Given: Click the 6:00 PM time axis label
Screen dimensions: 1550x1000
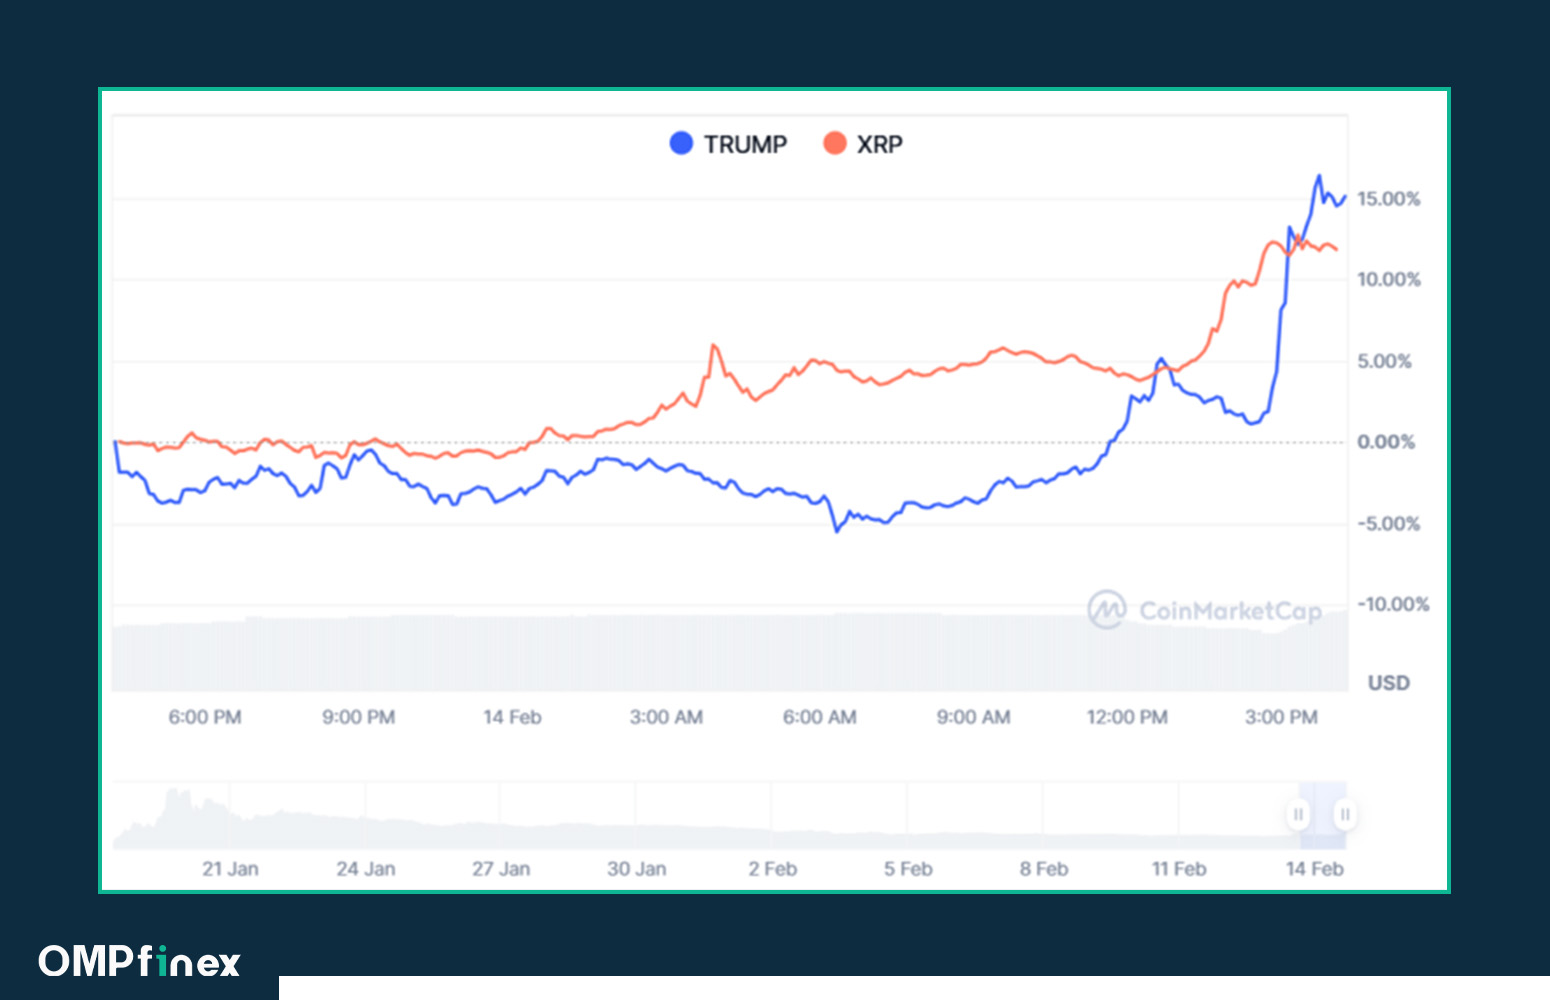Looking at the screenshot, I should click(x=205, y=717).
